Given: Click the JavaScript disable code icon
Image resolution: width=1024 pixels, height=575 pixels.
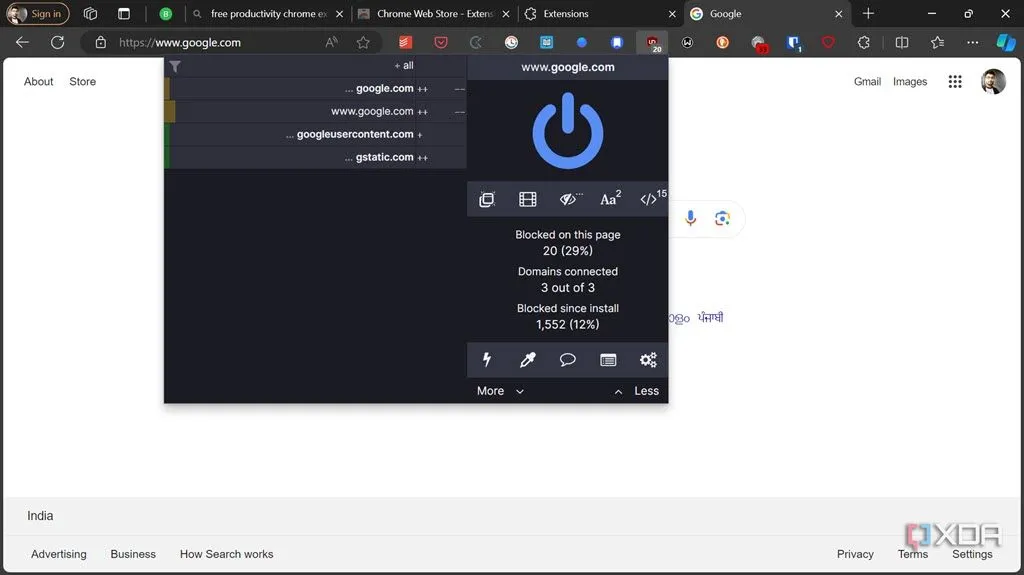Looking at the screenshot, I should 649,199.
